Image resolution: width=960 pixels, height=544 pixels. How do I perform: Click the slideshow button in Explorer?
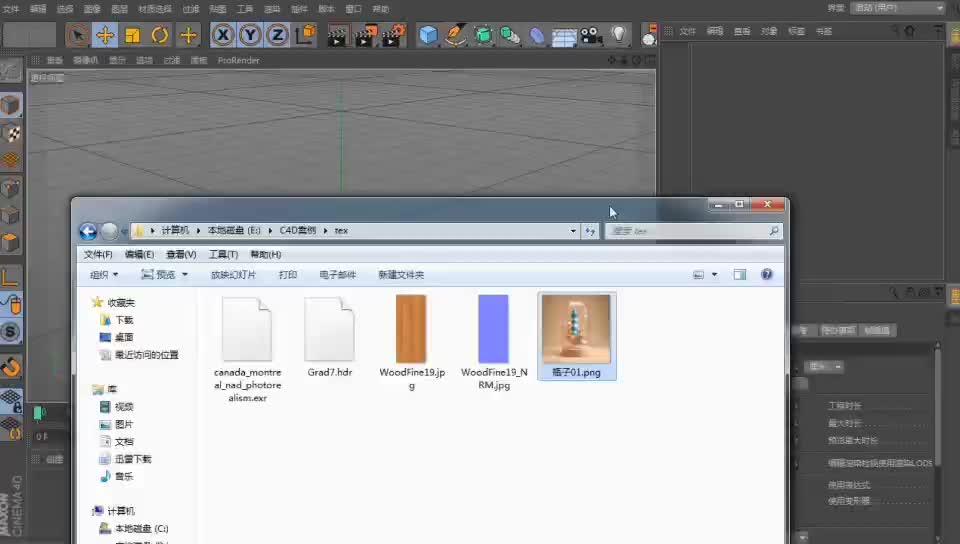(x=233, y=275)
